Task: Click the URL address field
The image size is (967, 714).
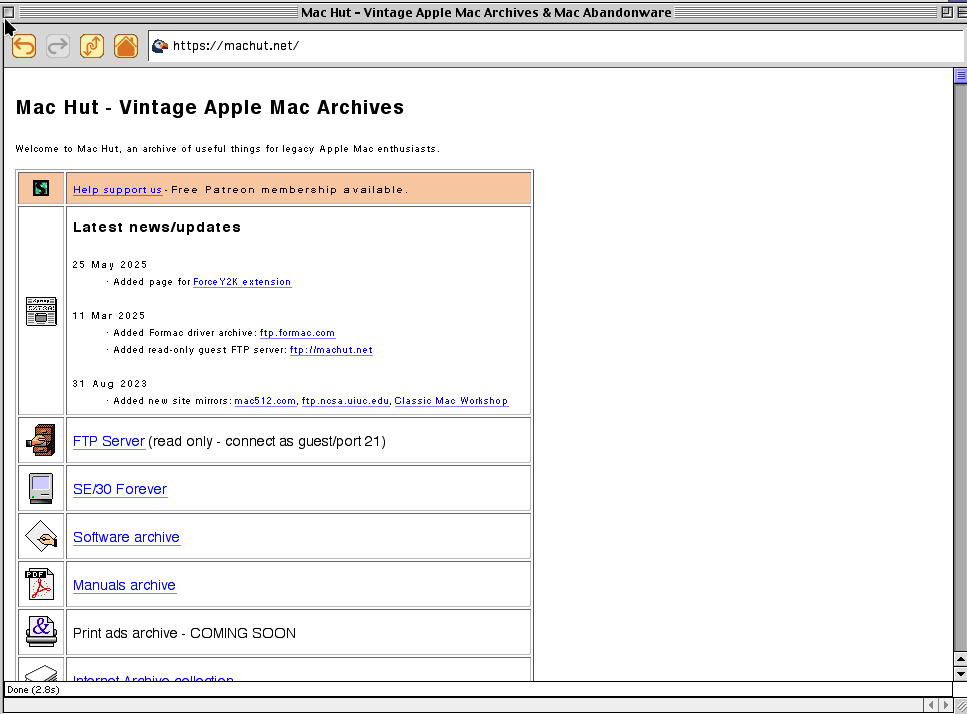Action: (x=556, y=46)
